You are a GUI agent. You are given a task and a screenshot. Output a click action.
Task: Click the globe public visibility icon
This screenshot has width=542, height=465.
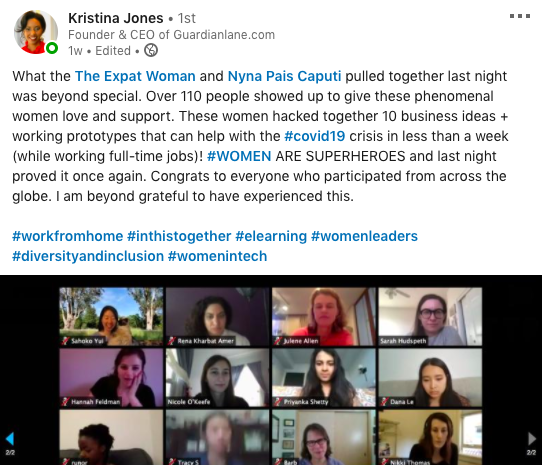[151, 50]
